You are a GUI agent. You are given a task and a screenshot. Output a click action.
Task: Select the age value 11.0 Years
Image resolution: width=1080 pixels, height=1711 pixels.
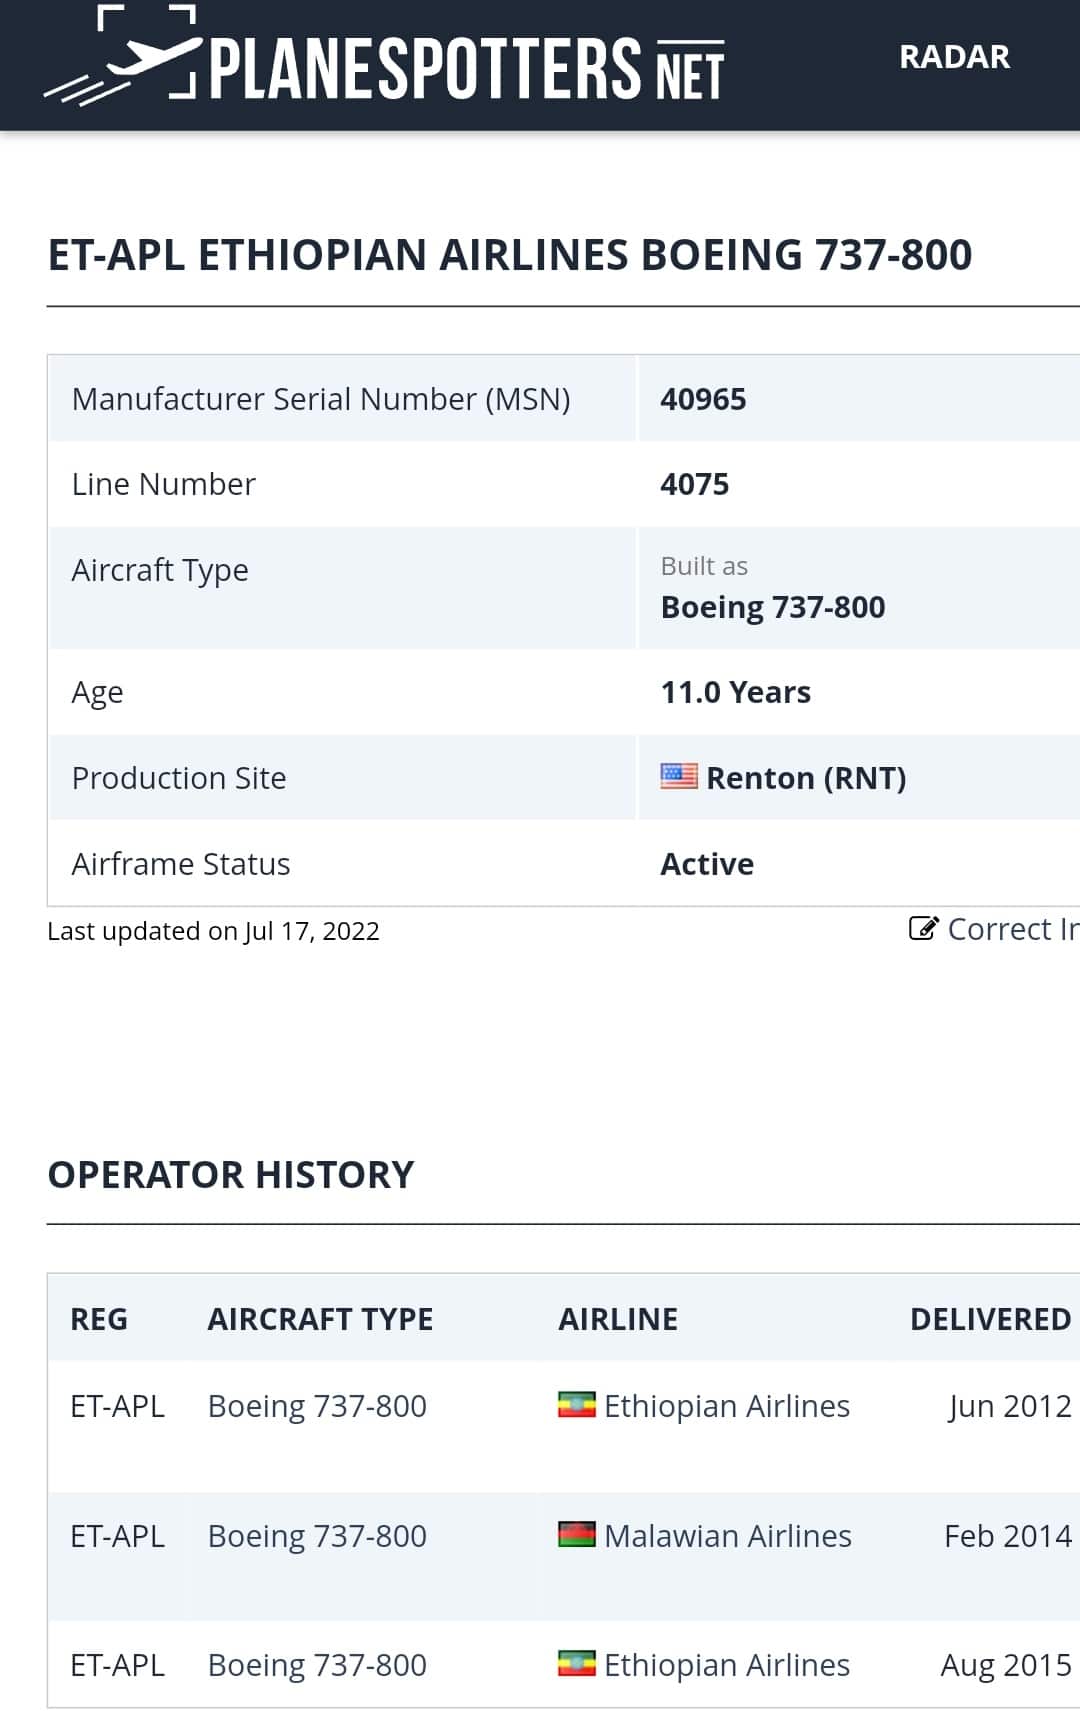click(736, 692)
